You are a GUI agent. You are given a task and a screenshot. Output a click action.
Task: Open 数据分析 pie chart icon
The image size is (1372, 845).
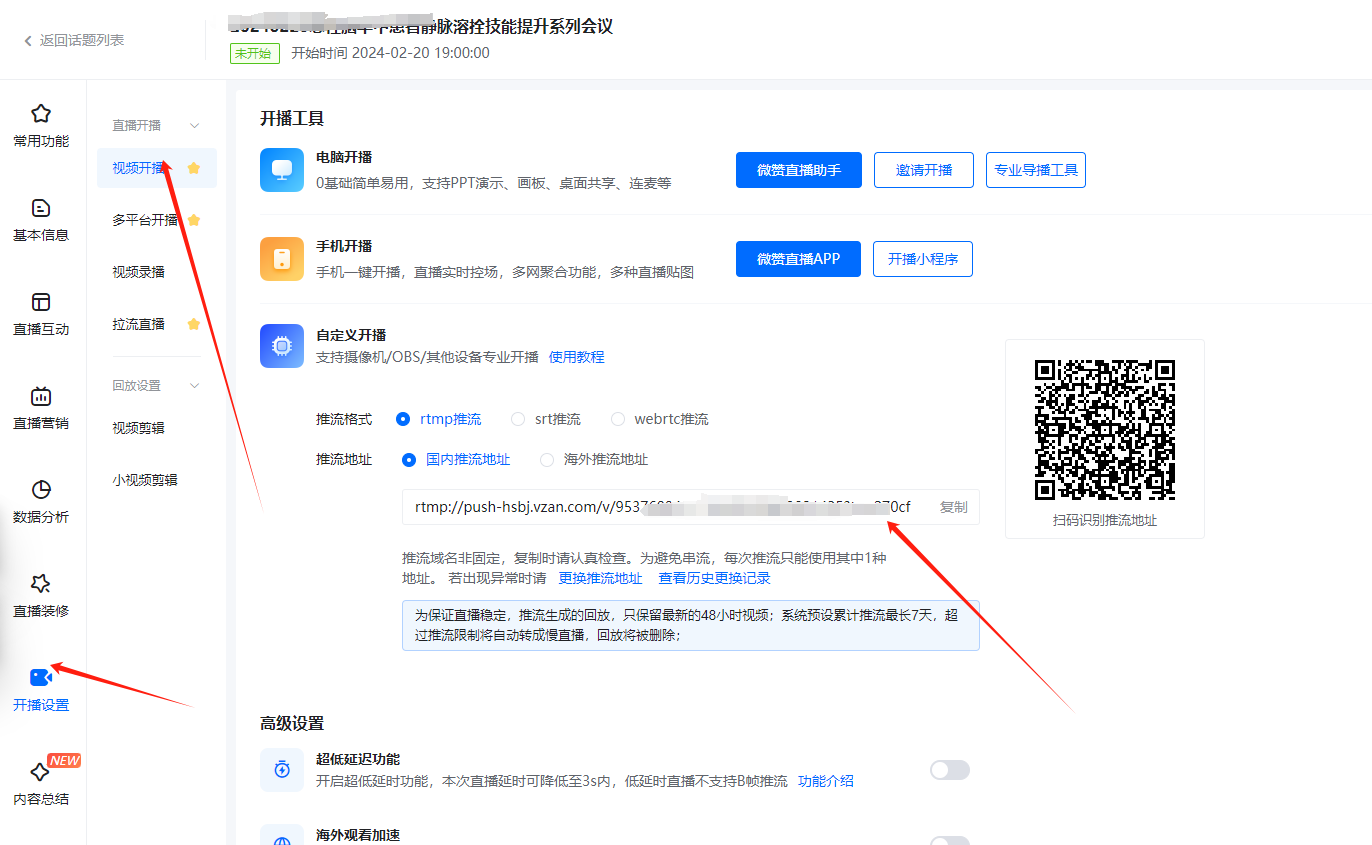41,490
